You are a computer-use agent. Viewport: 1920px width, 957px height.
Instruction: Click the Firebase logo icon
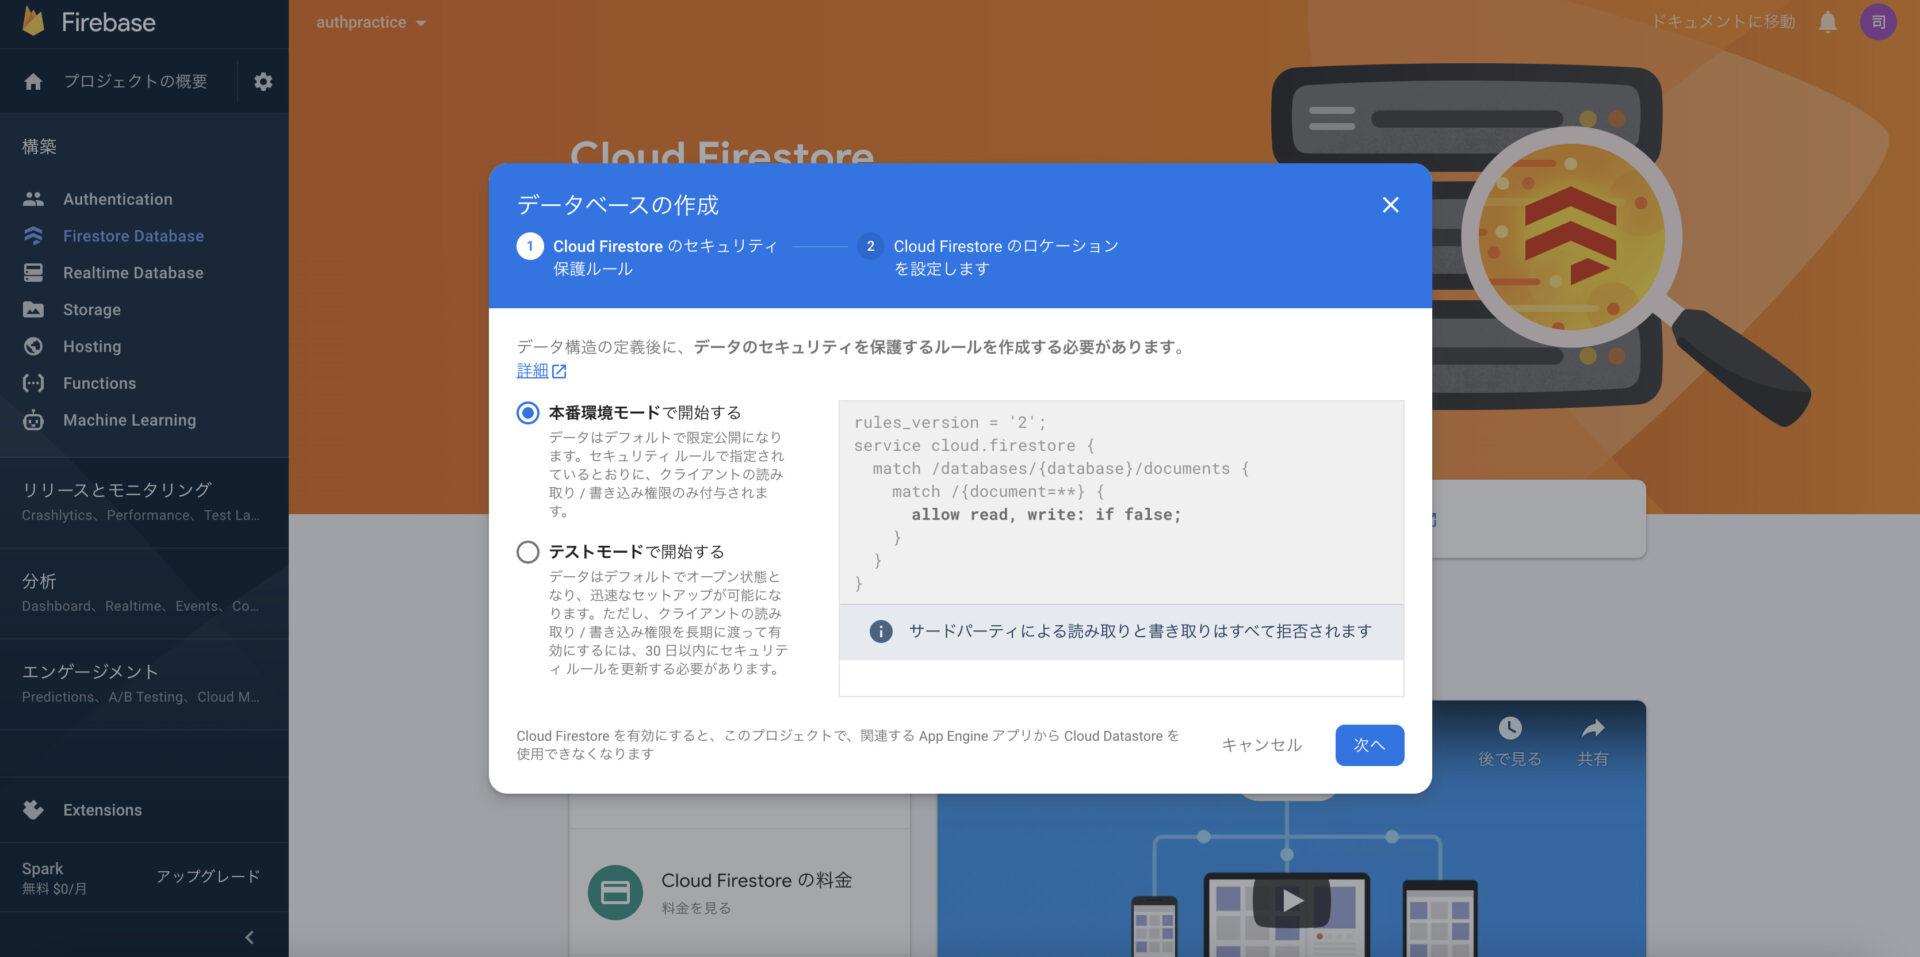pos(34,21)
